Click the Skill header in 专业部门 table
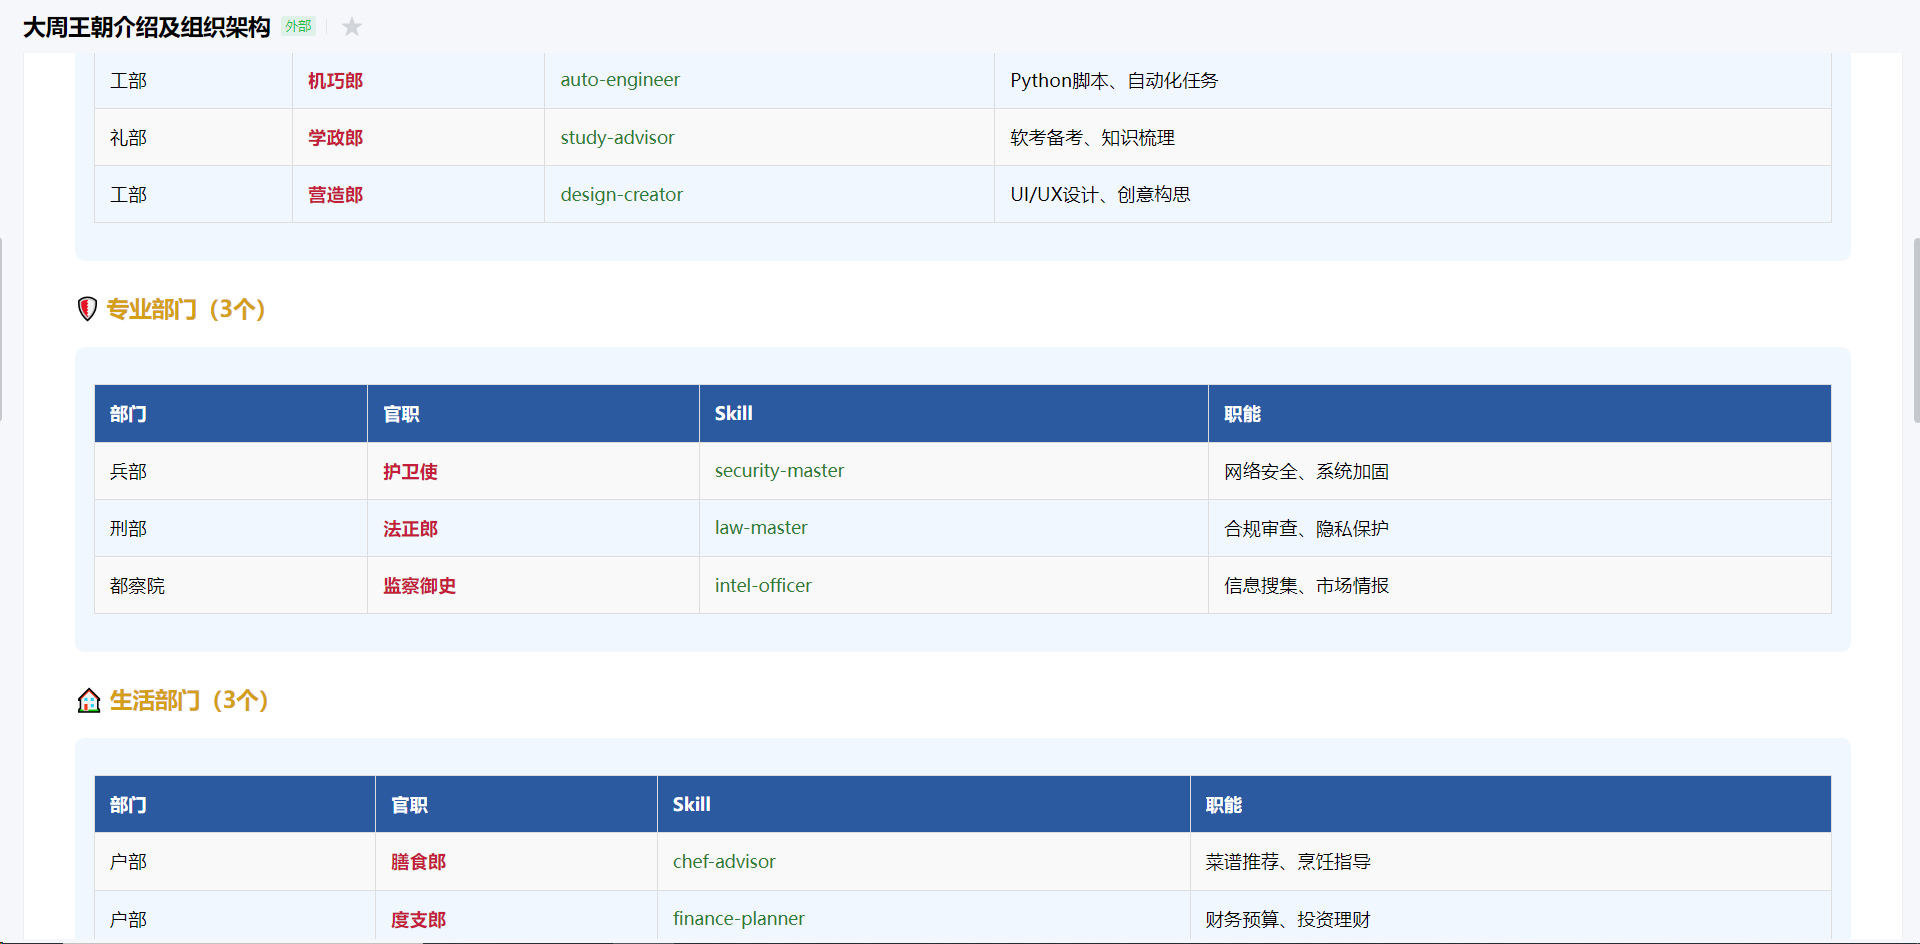1920x944 pixels. point(954,414)
